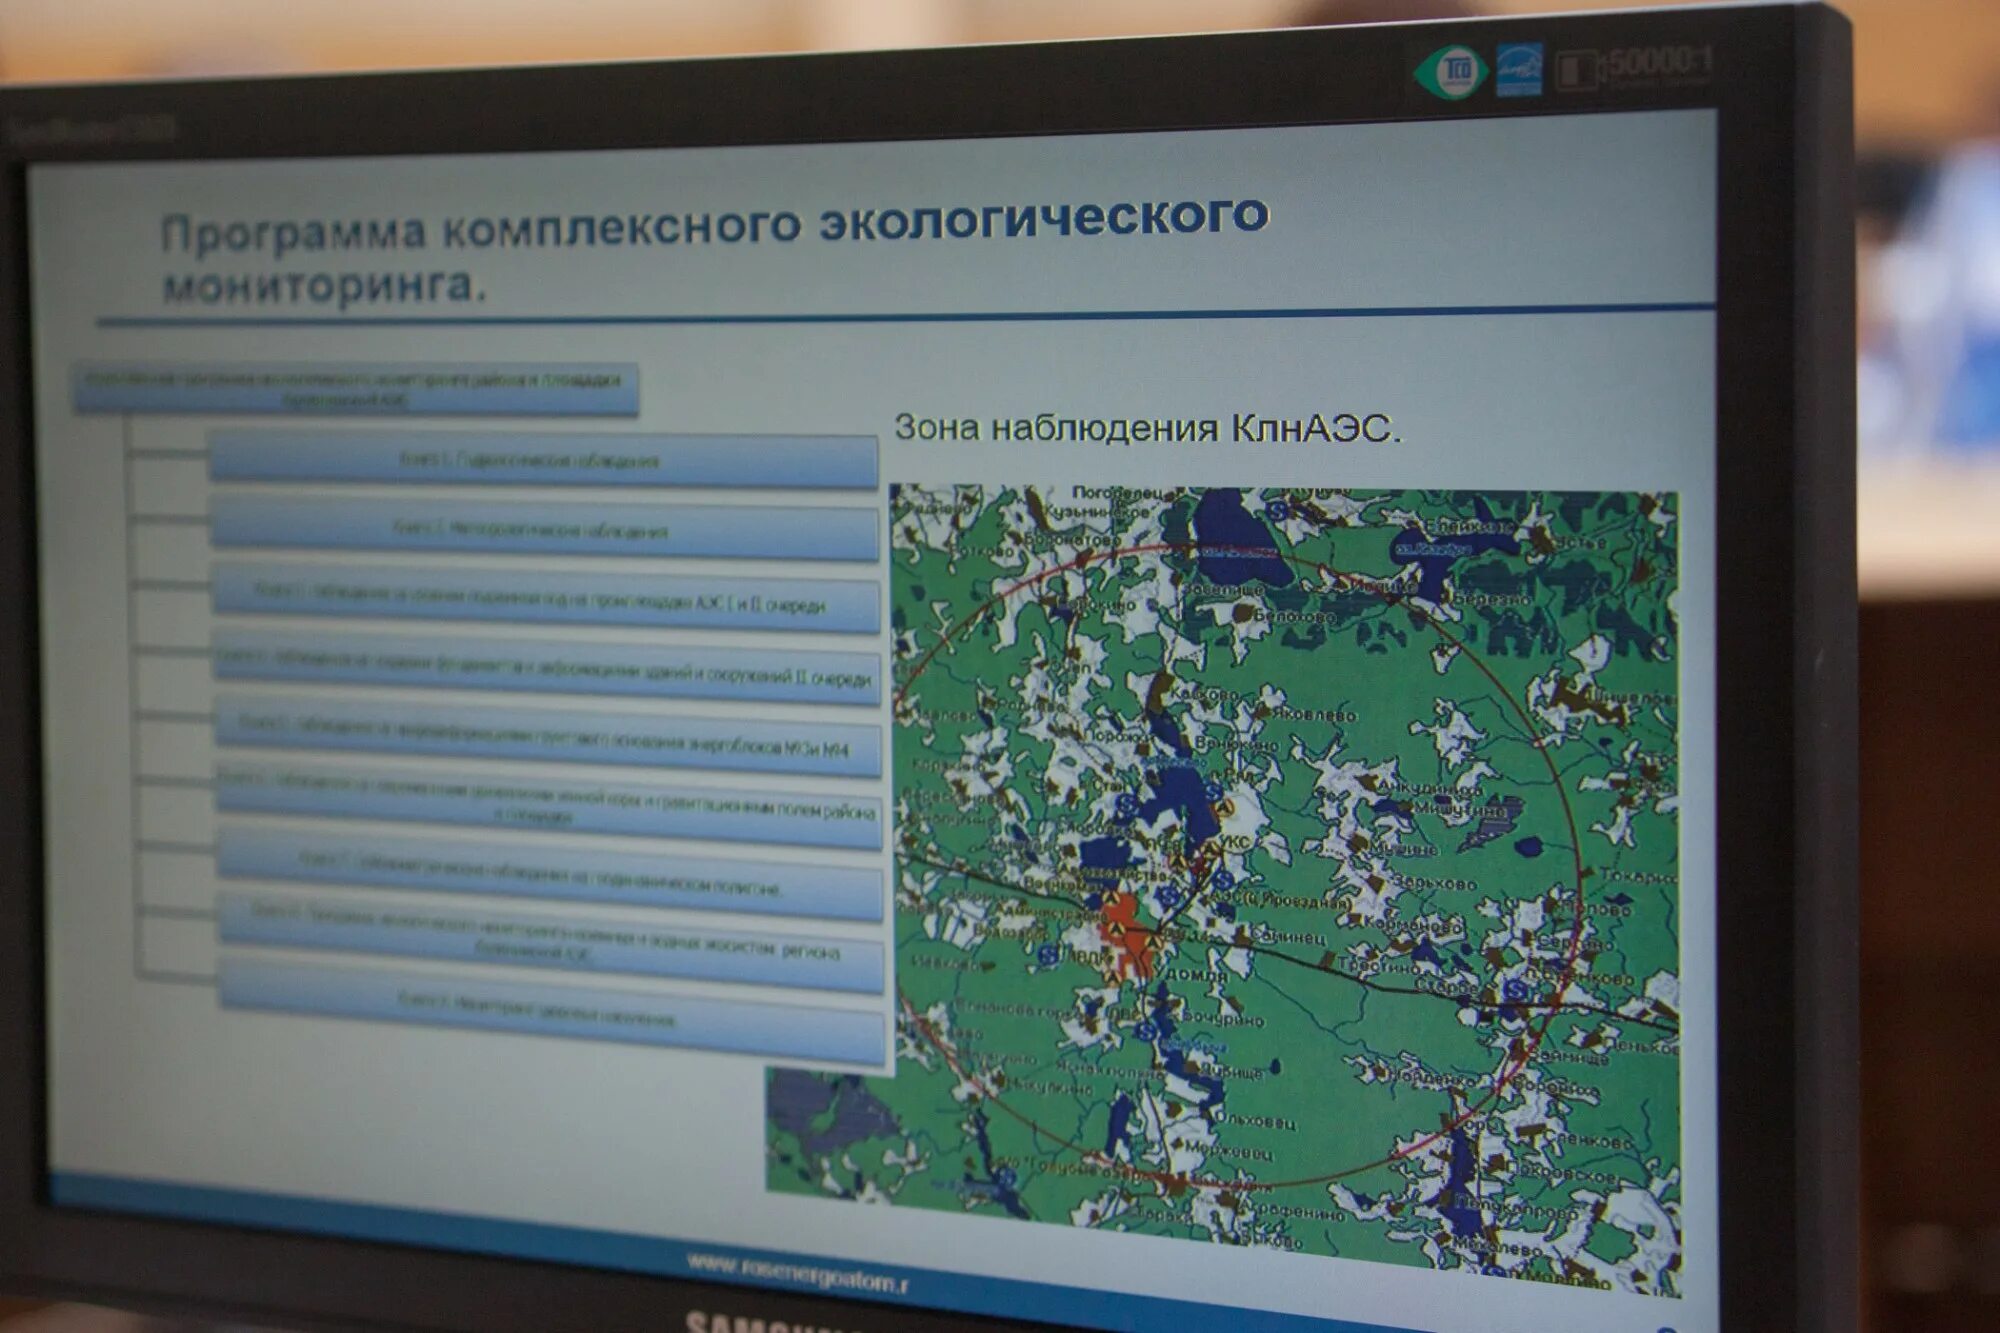Click the TCO certification sticker icon

pos(1453,73)
